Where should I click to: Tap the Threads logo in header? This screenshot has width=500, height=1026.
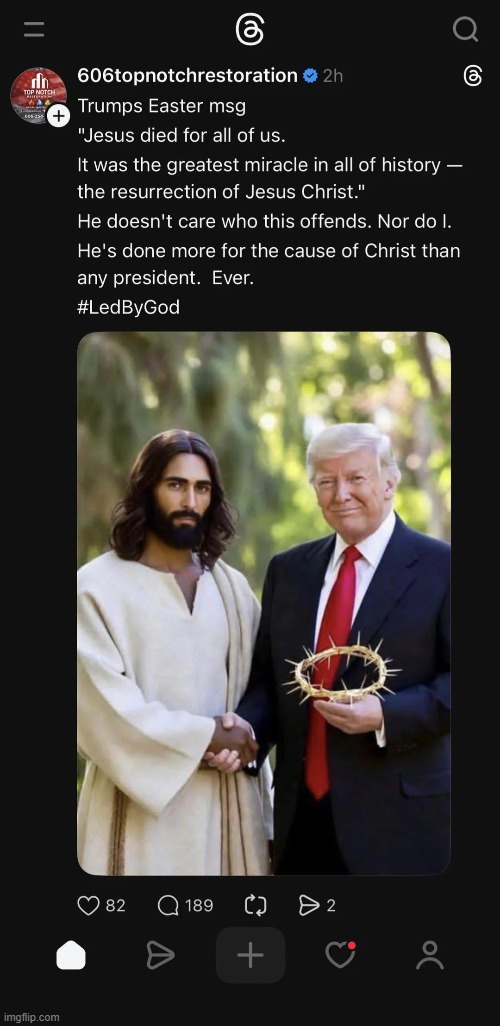249,29
